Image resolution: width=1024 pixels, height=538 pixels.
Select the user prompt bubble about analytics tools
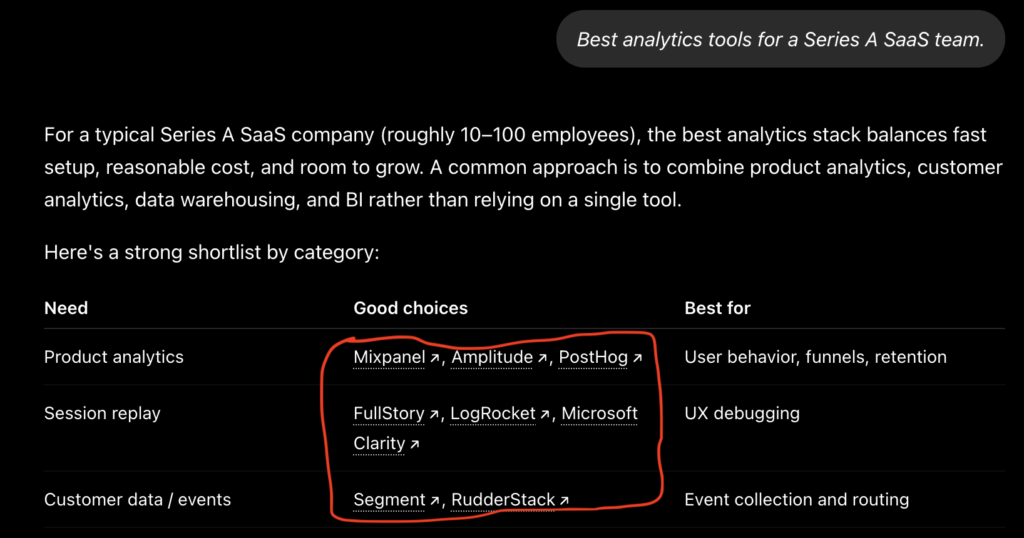[x=780, y=39]
